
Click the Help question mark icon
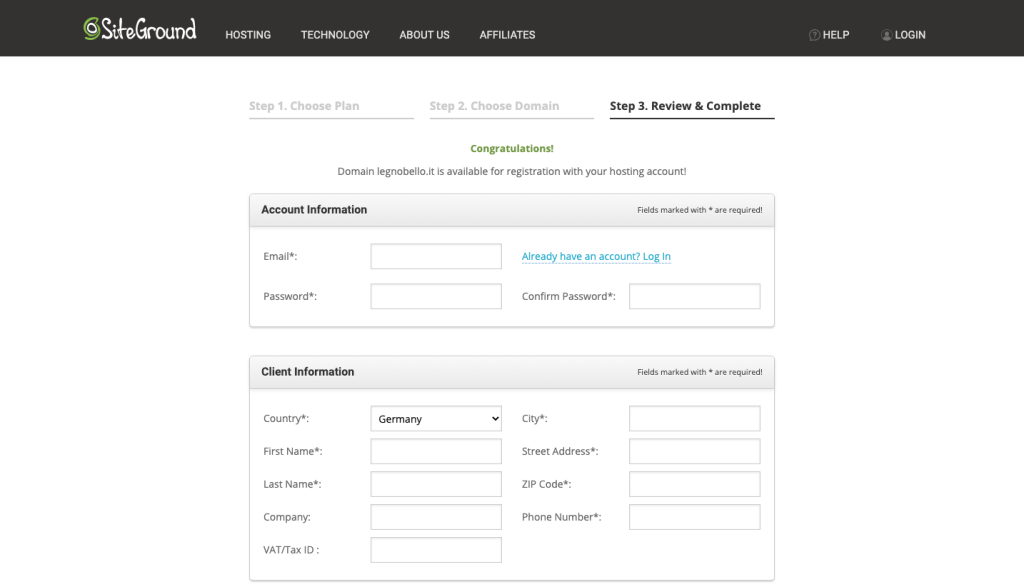[814, 35]
